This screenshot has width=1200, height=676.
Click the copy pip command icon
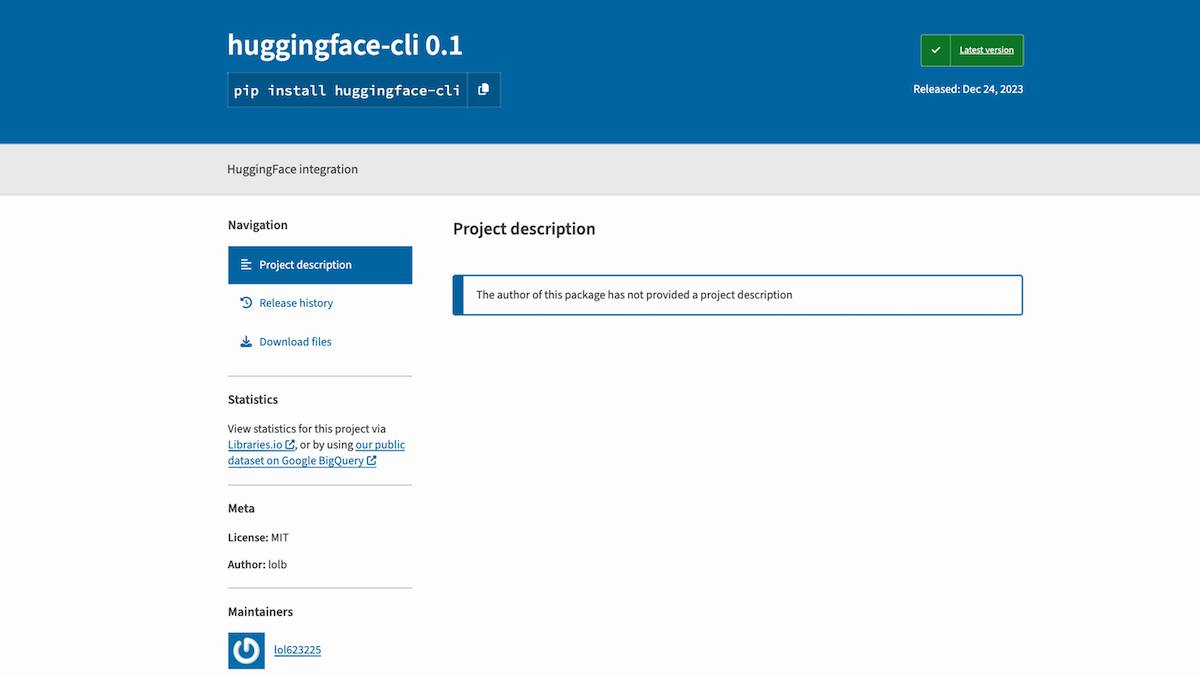point(483,90)
